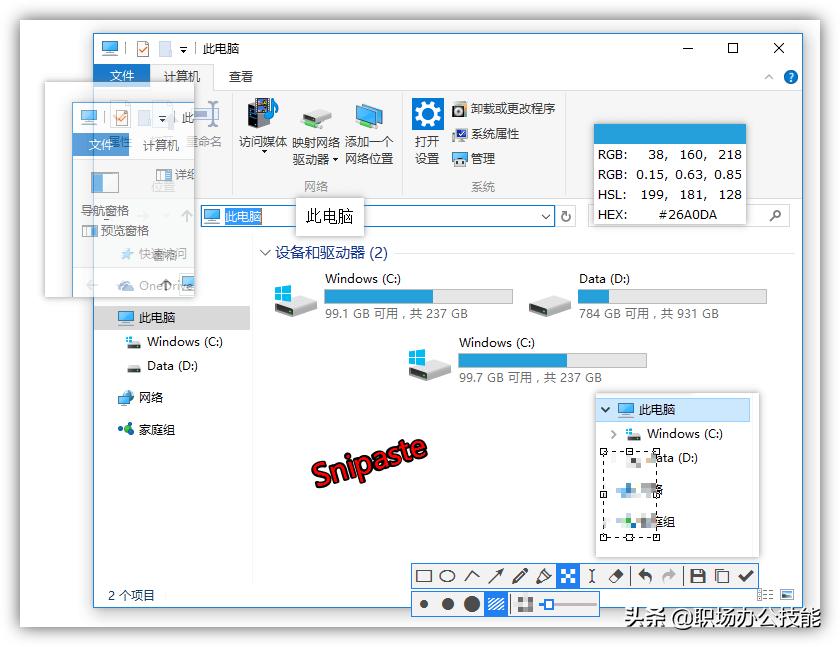Open 系统属性
Screen dimensions: 840x647
486,134
